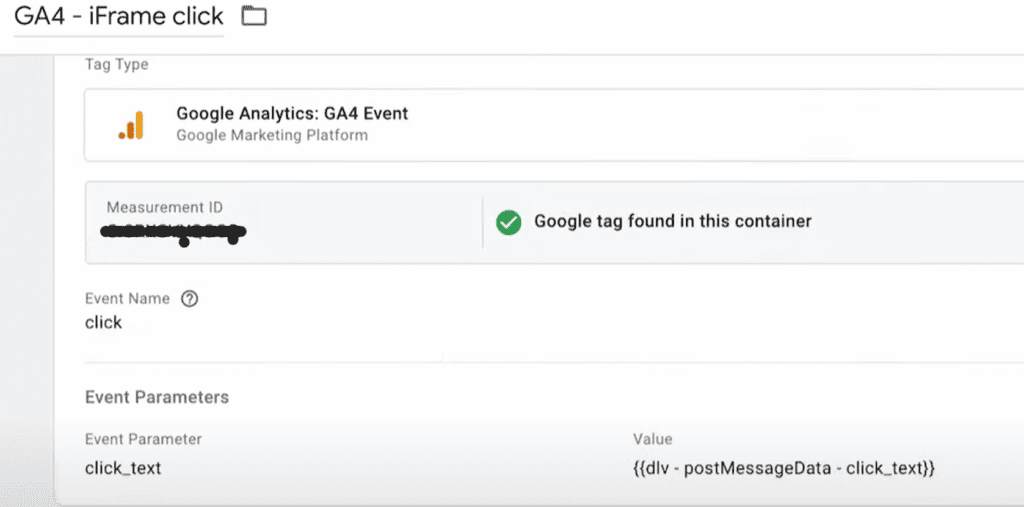The height and width of the screenshot is (507, 1024).
Task: Select the dlv - postMessageData - click_text value
Action: 783,467
